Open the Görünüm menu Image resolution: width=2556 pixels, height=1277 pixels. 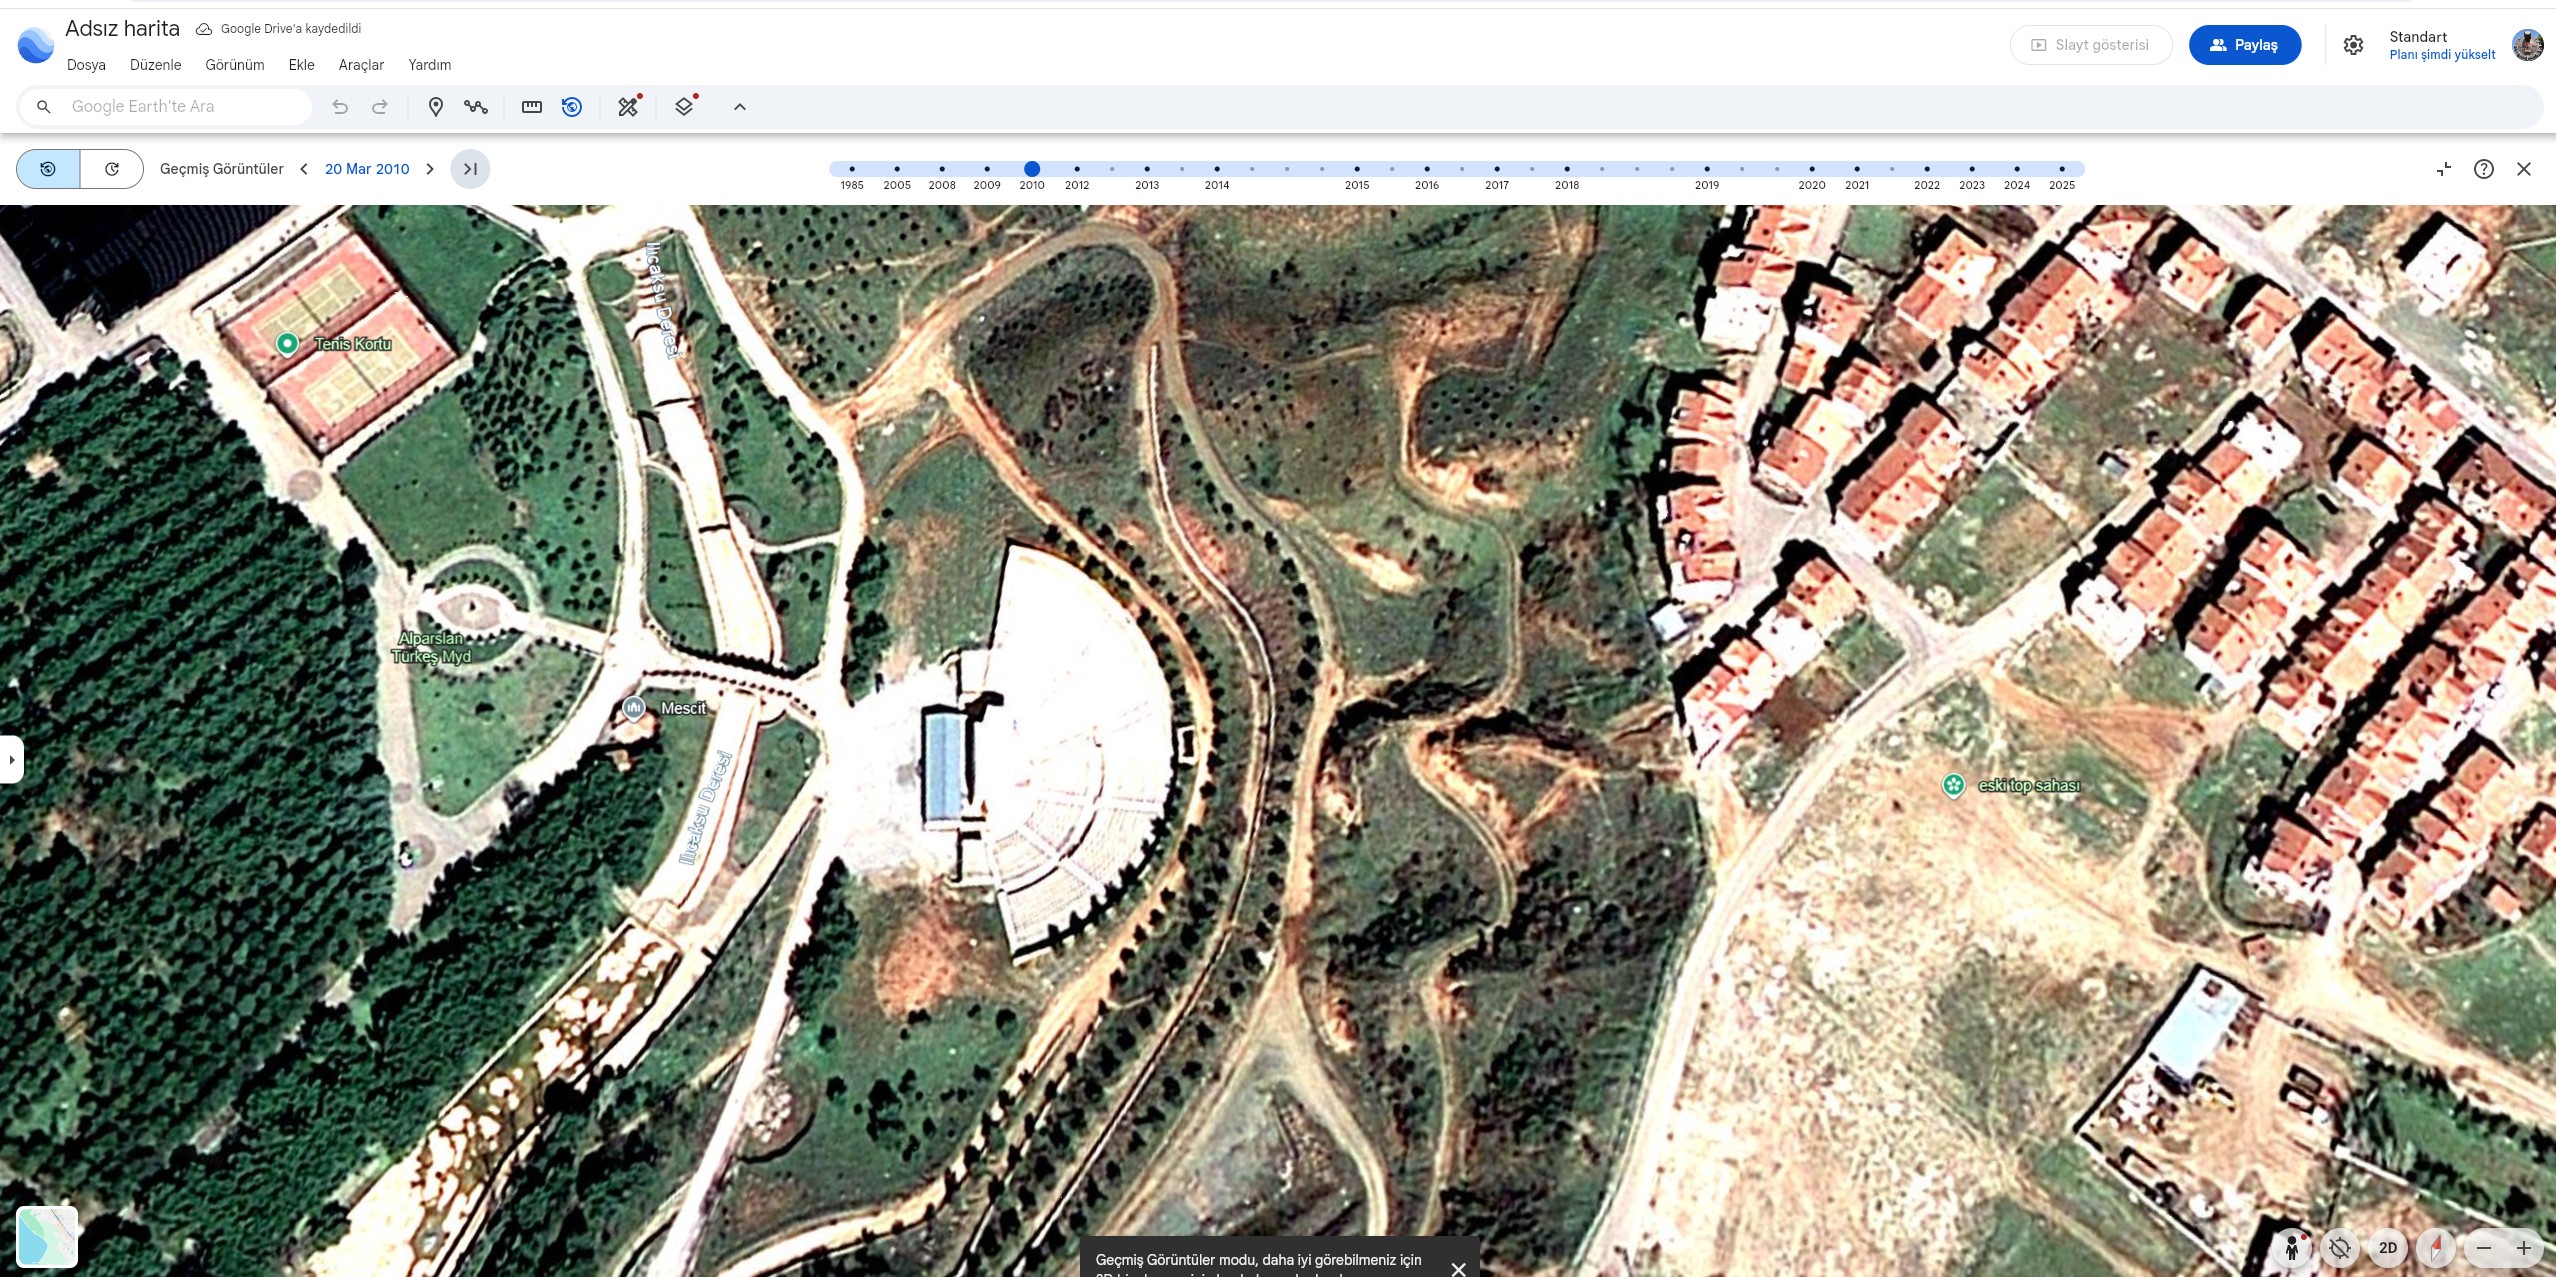235,65
